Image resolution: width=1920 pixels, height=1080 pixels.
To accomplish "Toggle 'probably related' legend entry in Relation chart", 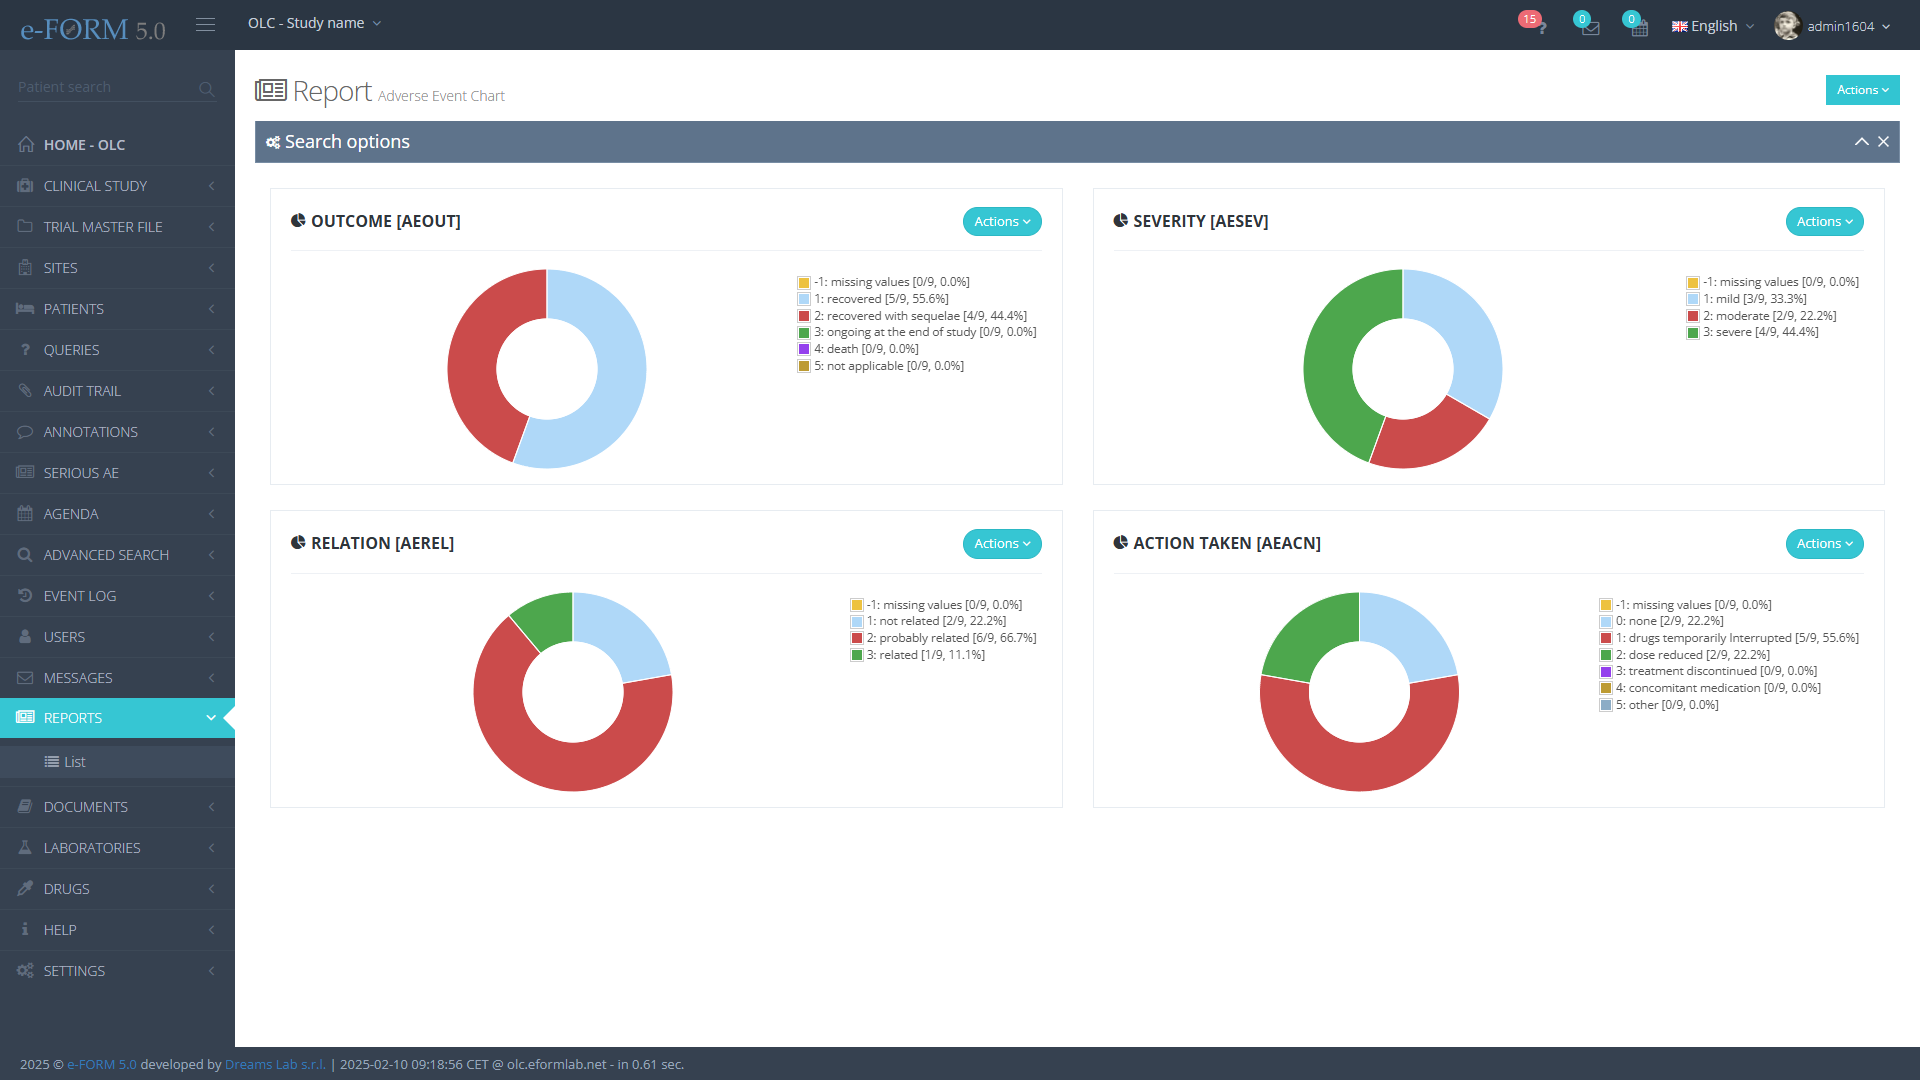I will [x=950, y=638].
